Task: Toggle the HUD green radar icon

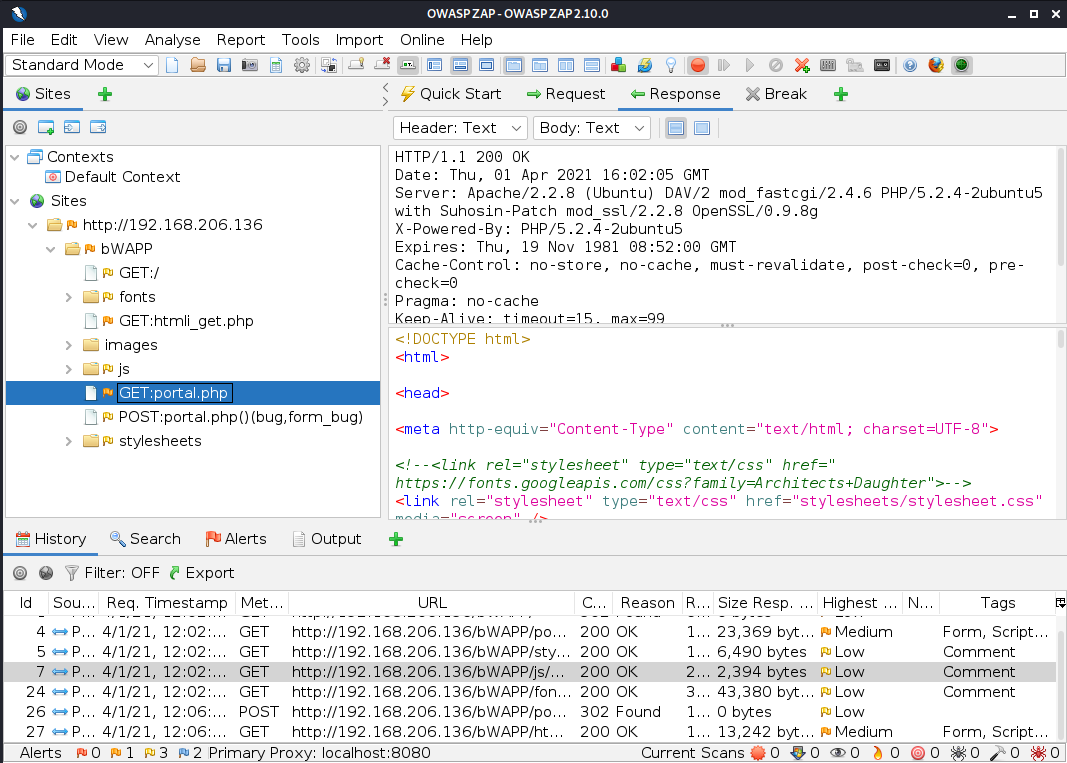Action: pos(962,65)
